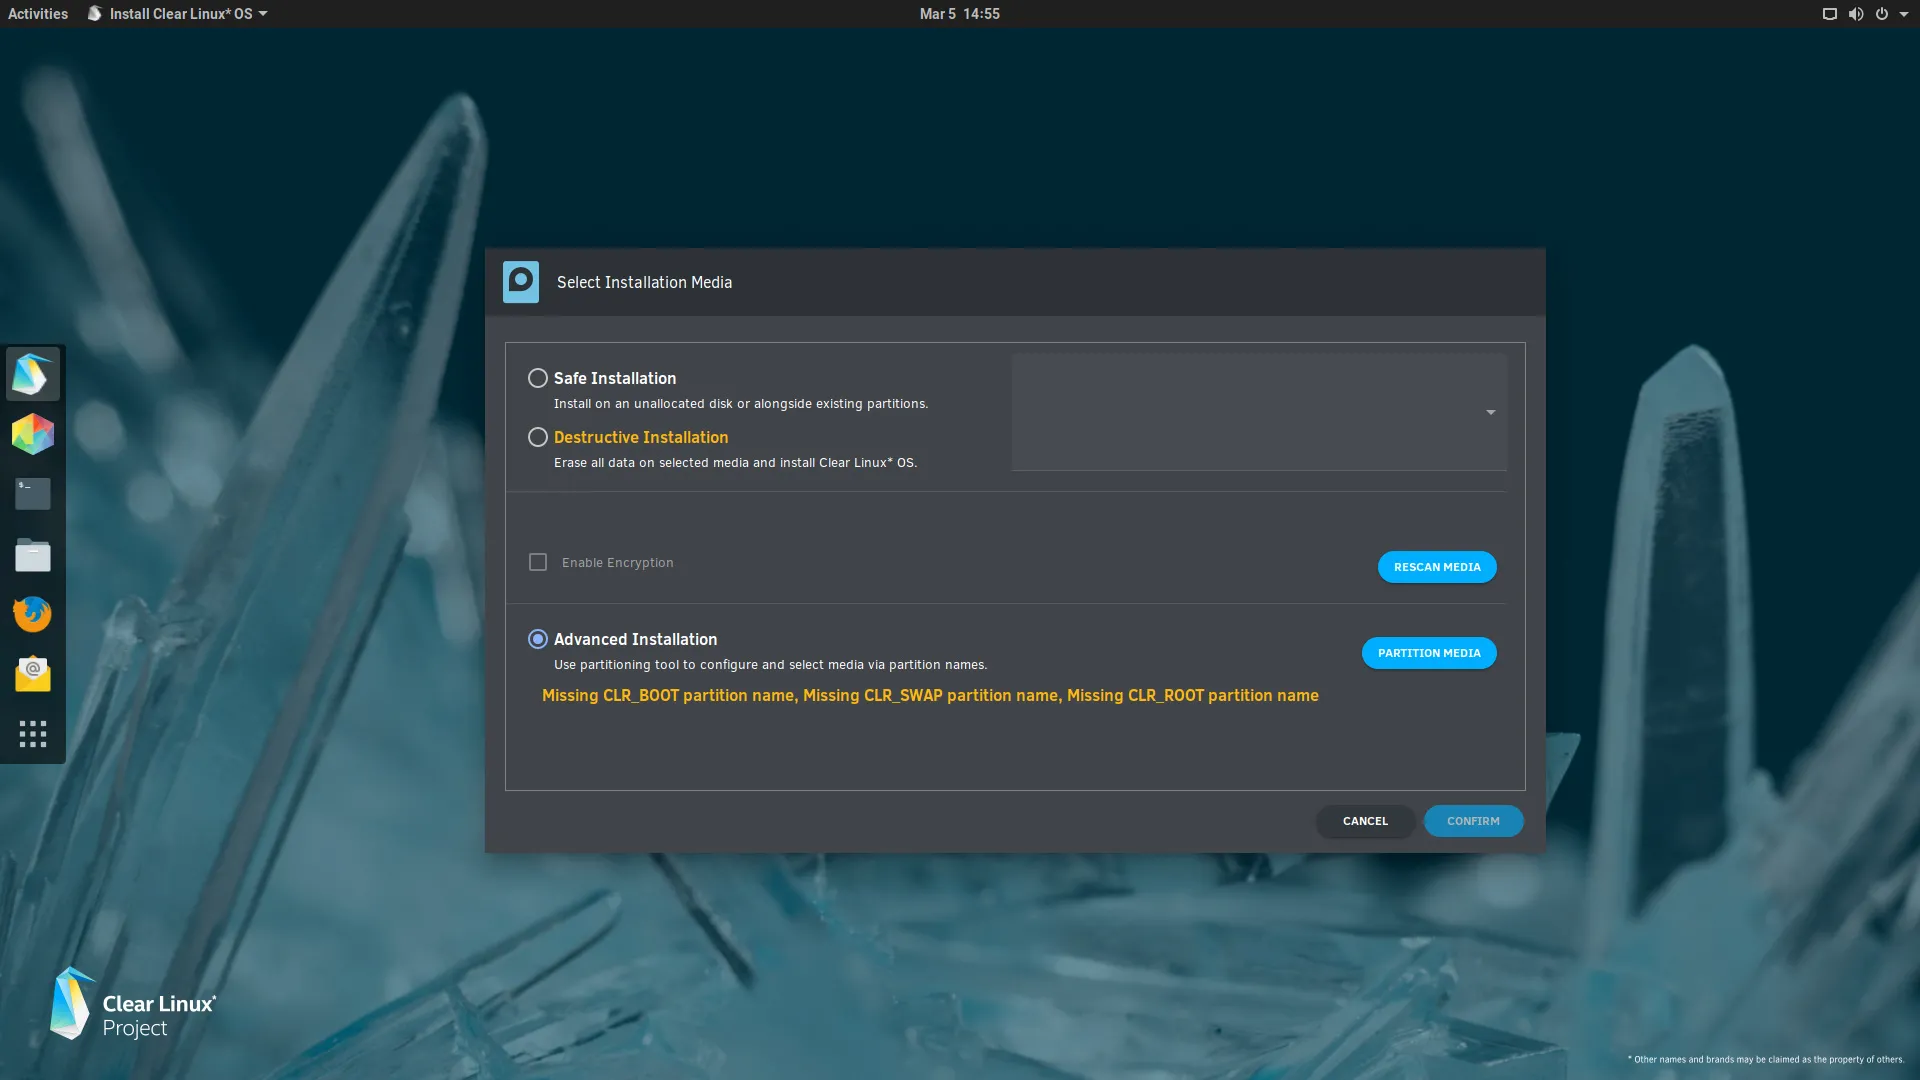Open Clear Linux installer dock icon

[x=33, y=374]
